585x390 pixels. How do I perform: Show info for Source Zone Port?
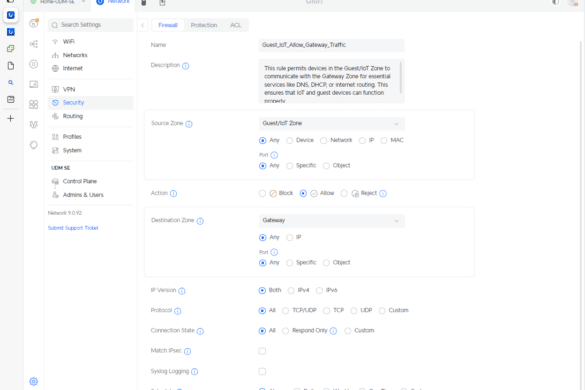[x=274, y=155]
